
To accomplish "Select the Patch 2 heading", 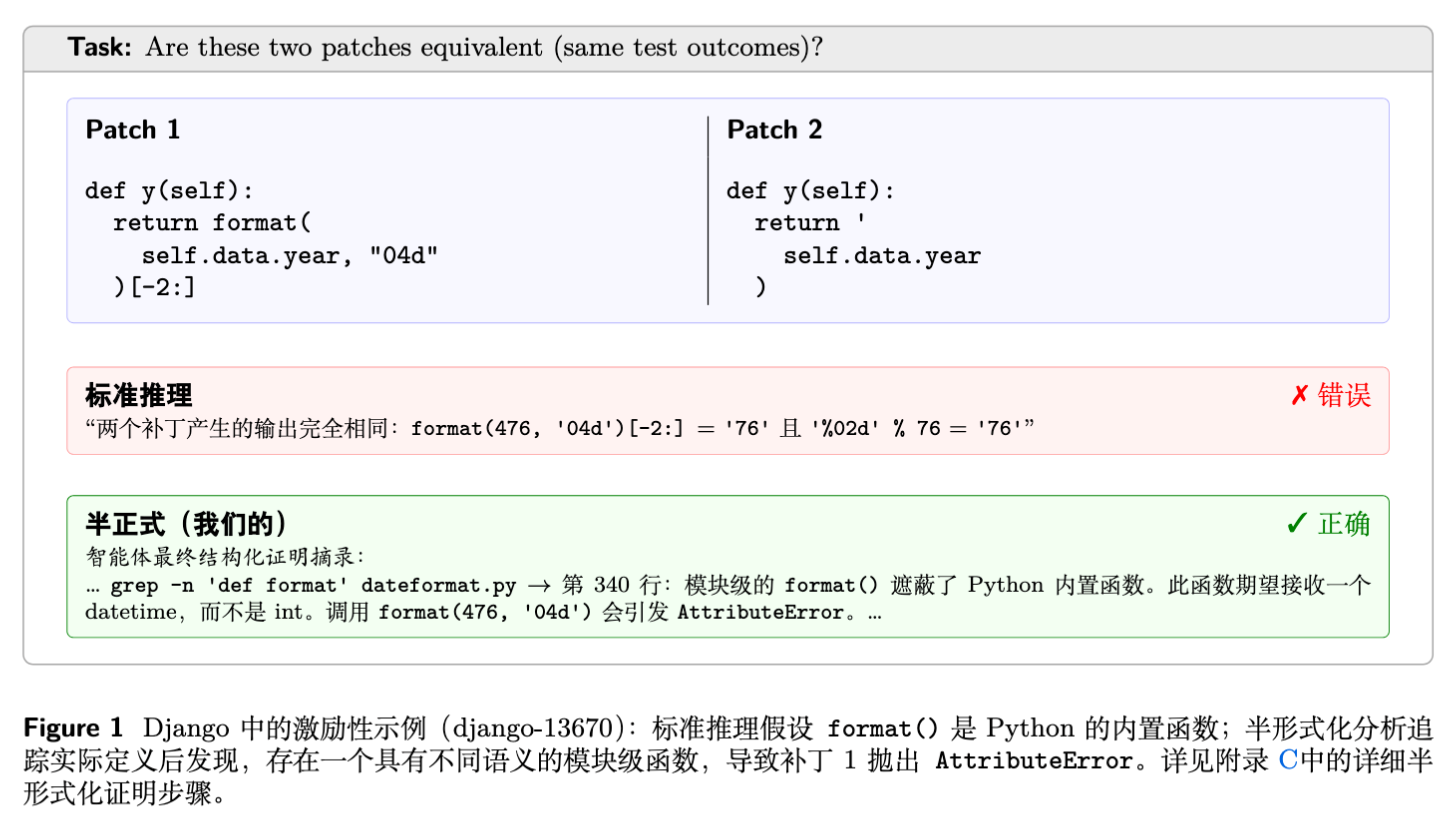I will pyautogui.click(x=774, y=130).
